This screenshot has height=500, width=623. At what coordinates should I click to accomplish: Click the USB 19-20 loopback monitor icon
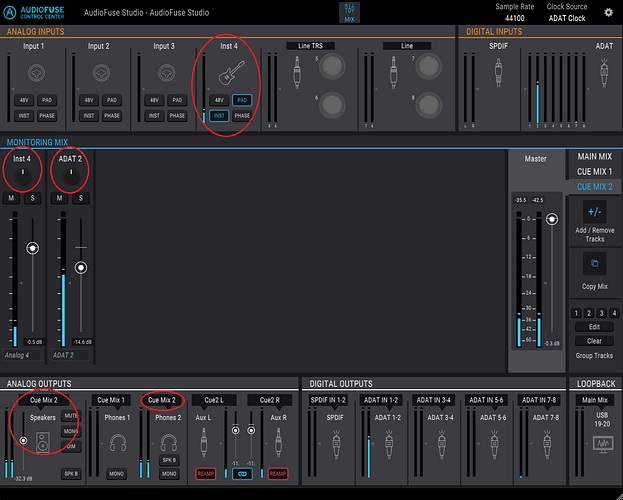tap(603, 444)
